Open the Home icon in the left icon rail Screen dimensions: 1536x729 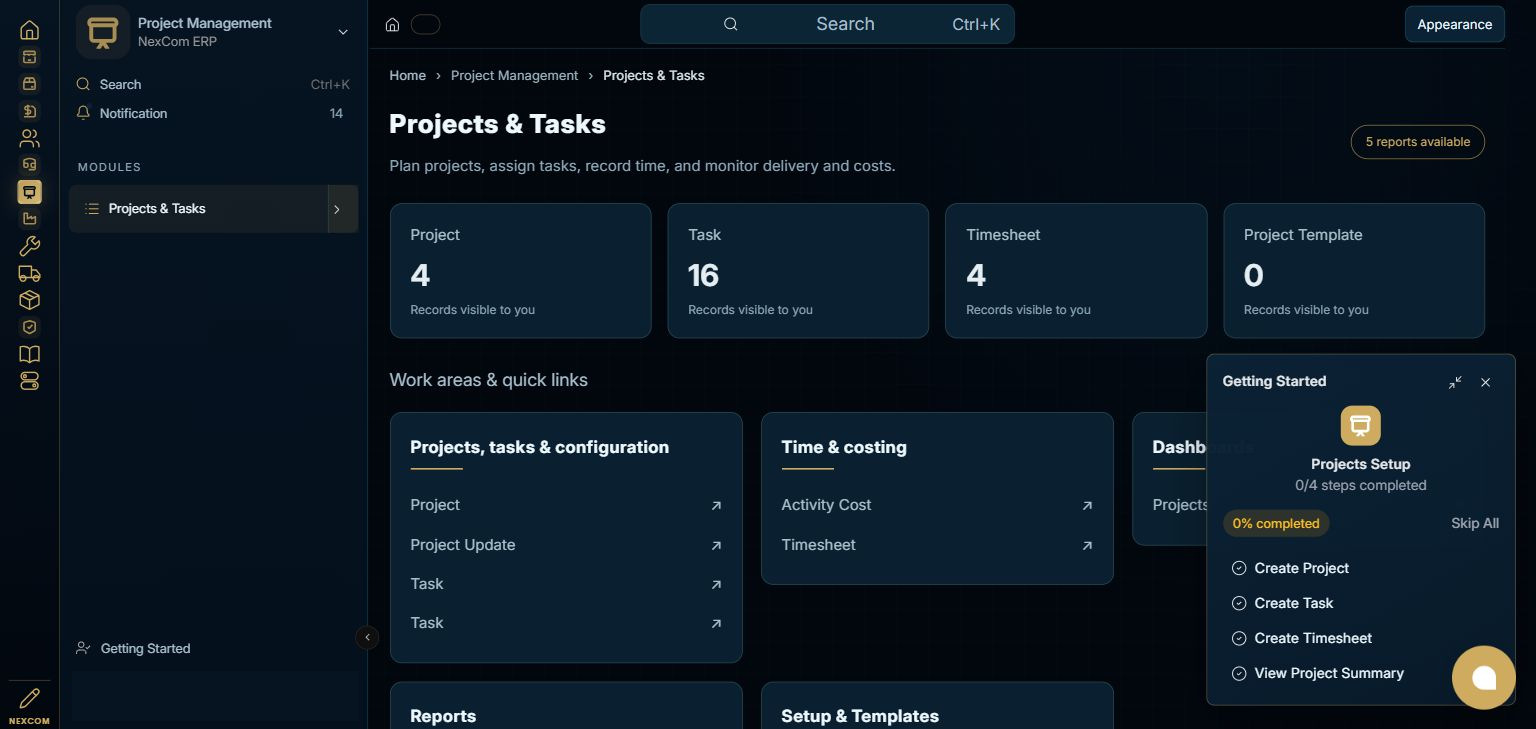tap(30, 30)
